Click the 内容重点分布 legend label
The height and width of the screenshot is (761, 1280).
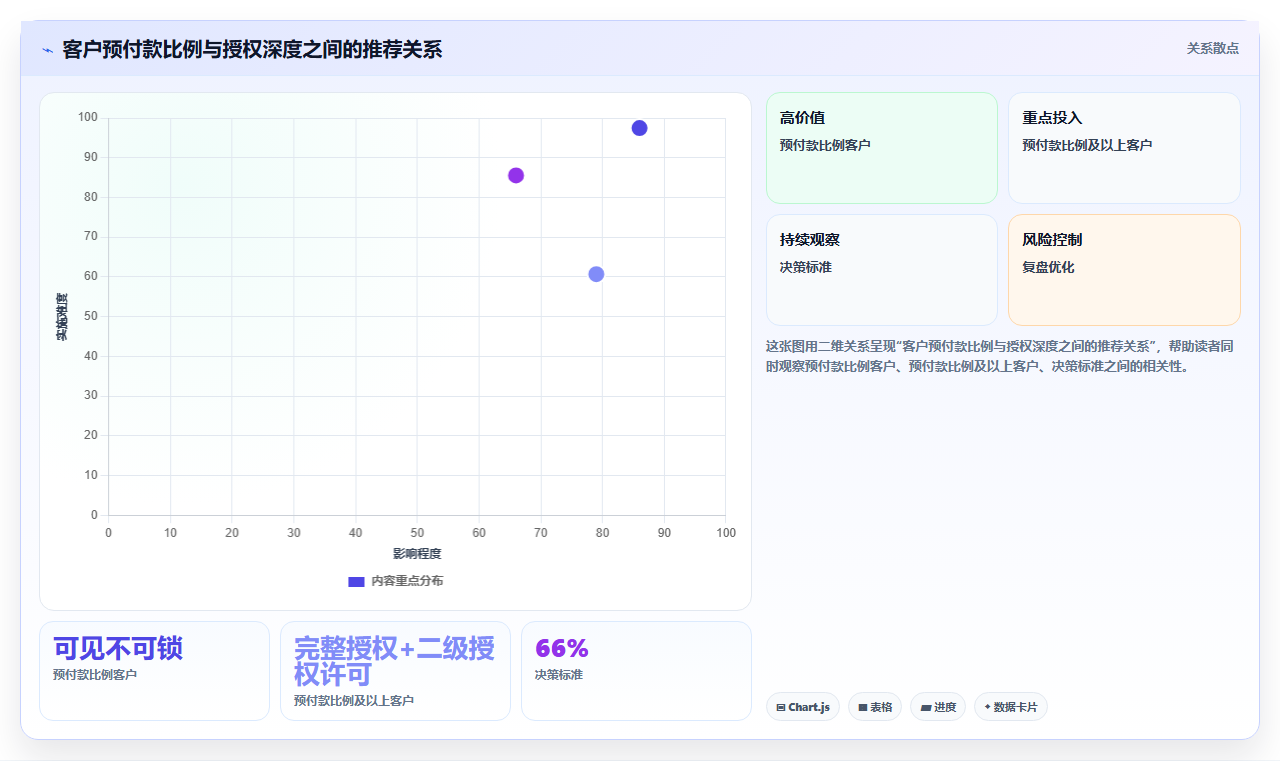pyautogui.click(x=407, y=581)
